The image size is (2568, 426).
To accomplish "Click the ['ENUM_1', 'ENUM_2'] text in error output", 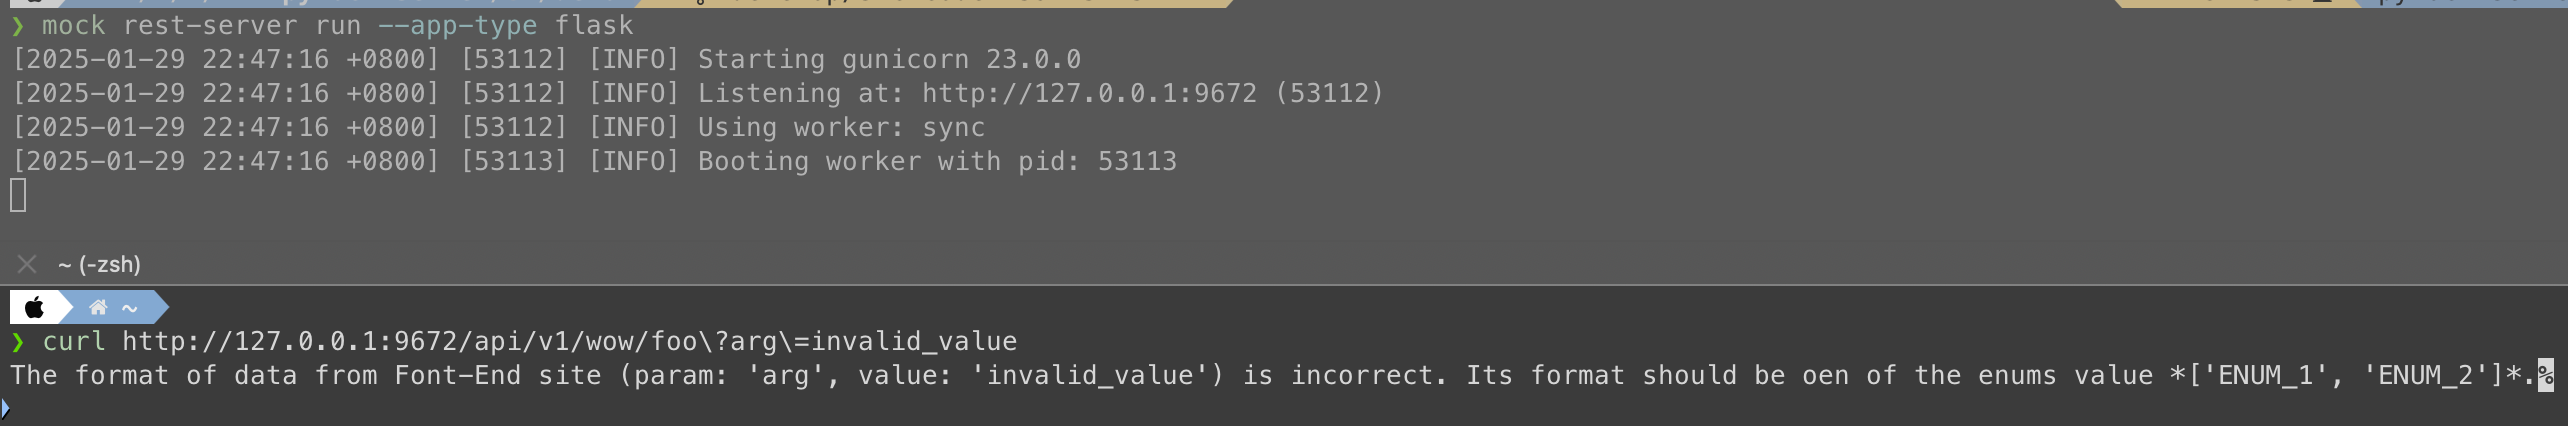I will 2346,376.
